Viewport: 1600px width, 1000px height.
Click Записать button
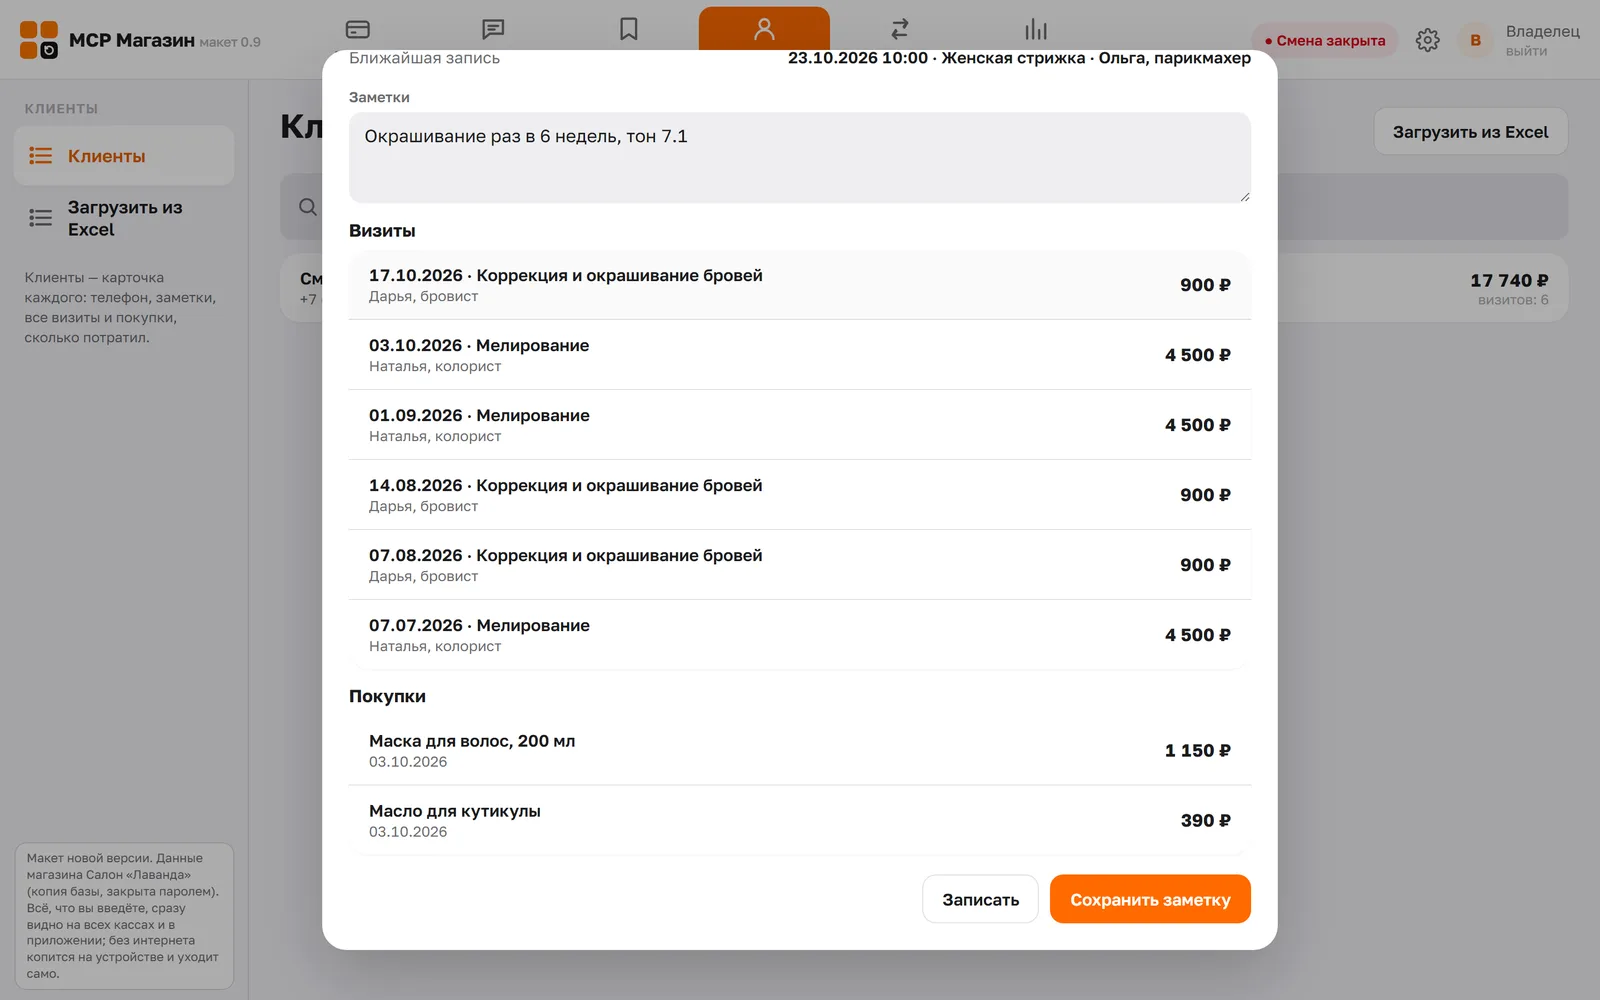[980, 899]
